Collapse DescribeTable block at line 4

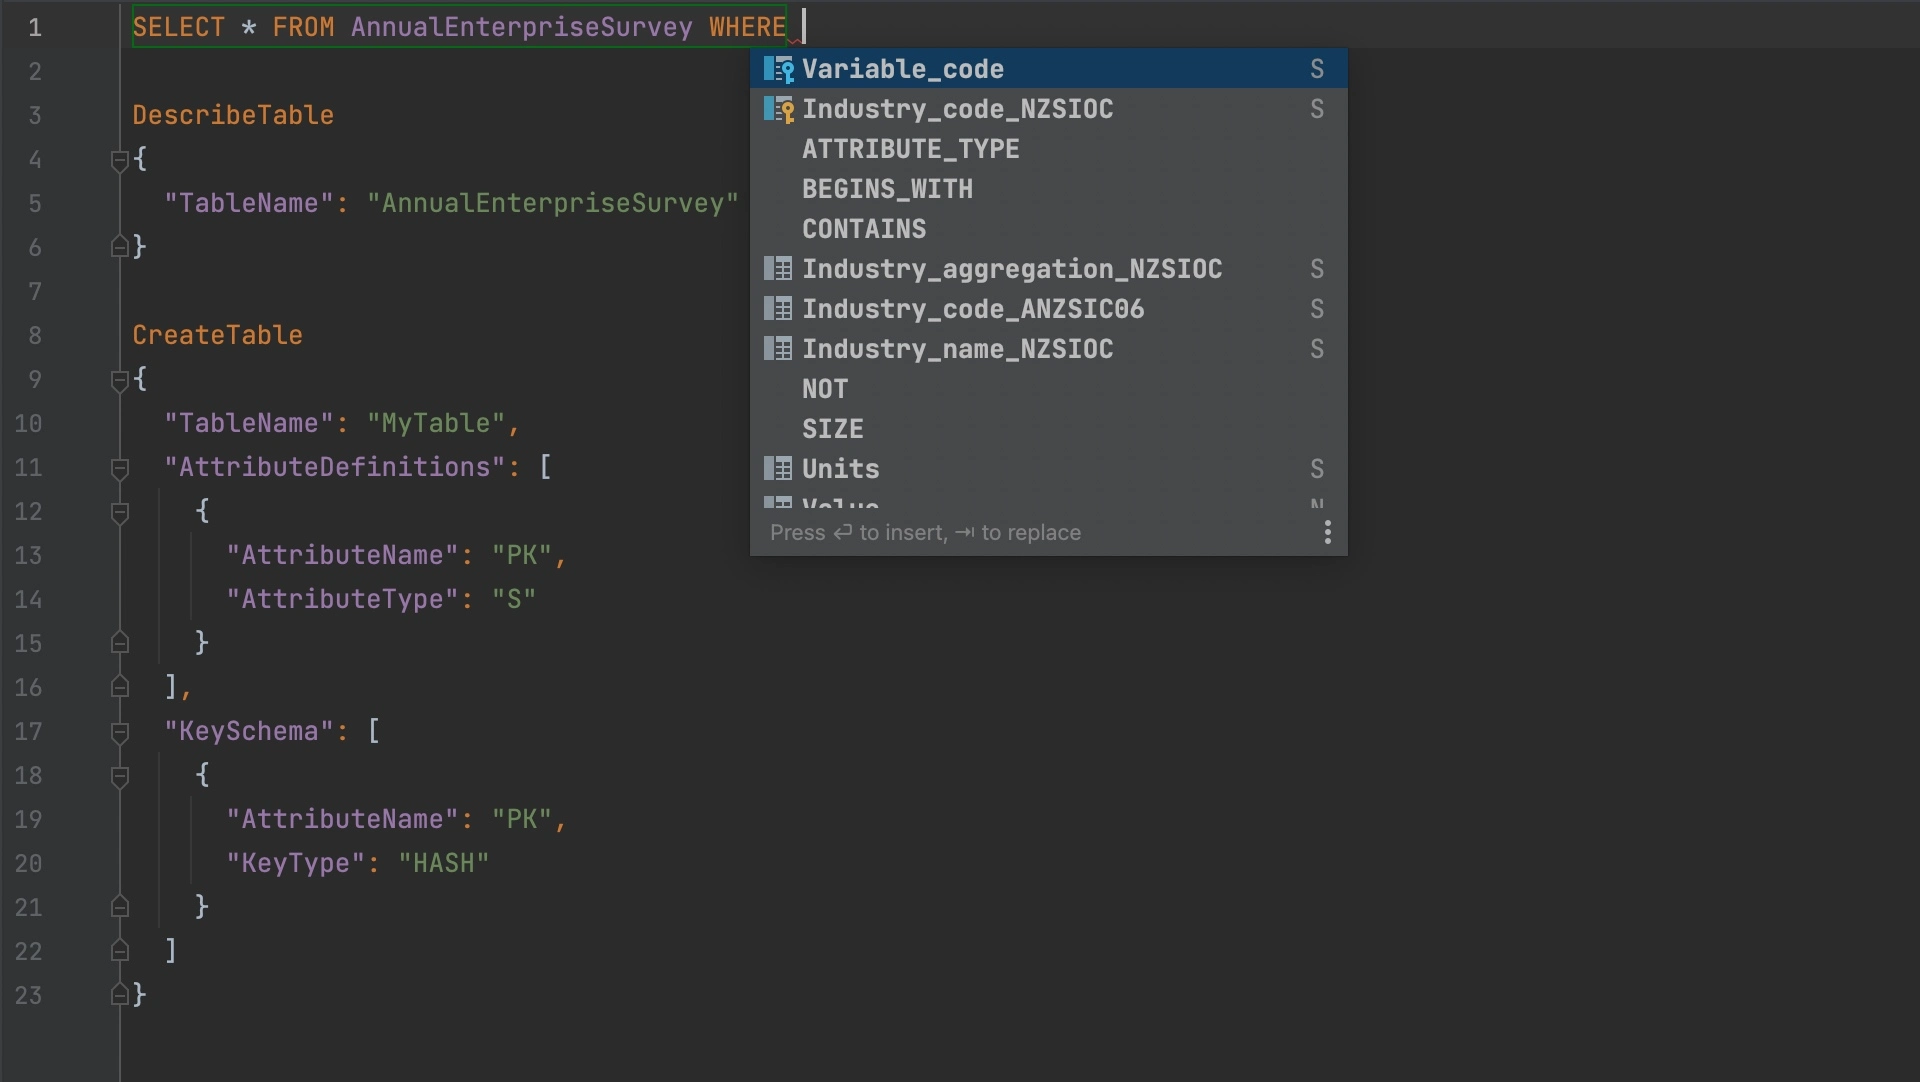(x=119, y=160)
